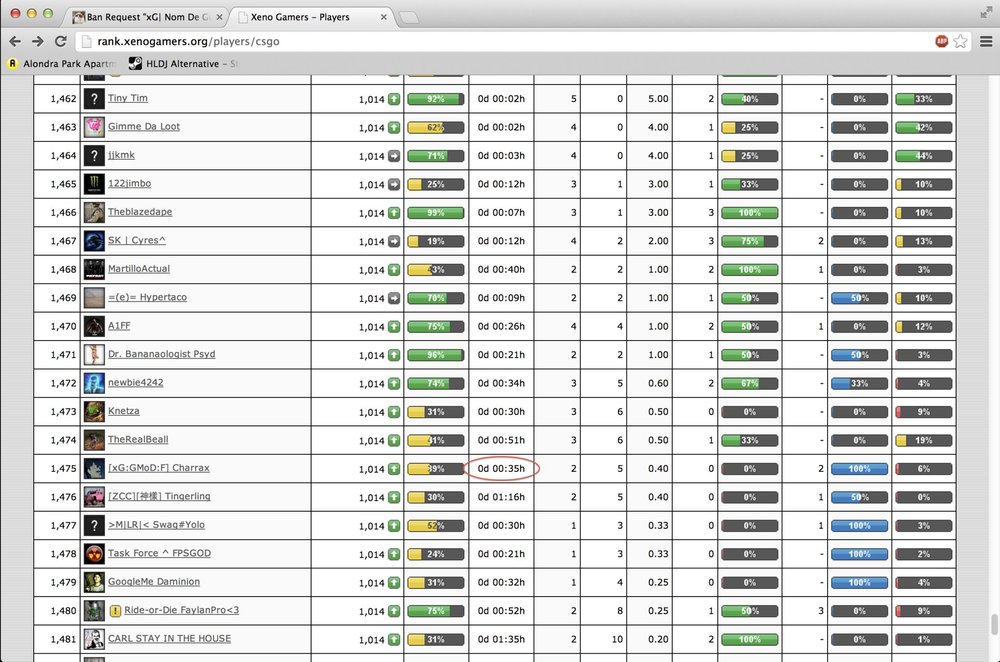This screenshot has height=662, width=1000.
Task: Click the warning icon beside Ride-or-Die FaylanPro<3
Action: coord(115,611)
